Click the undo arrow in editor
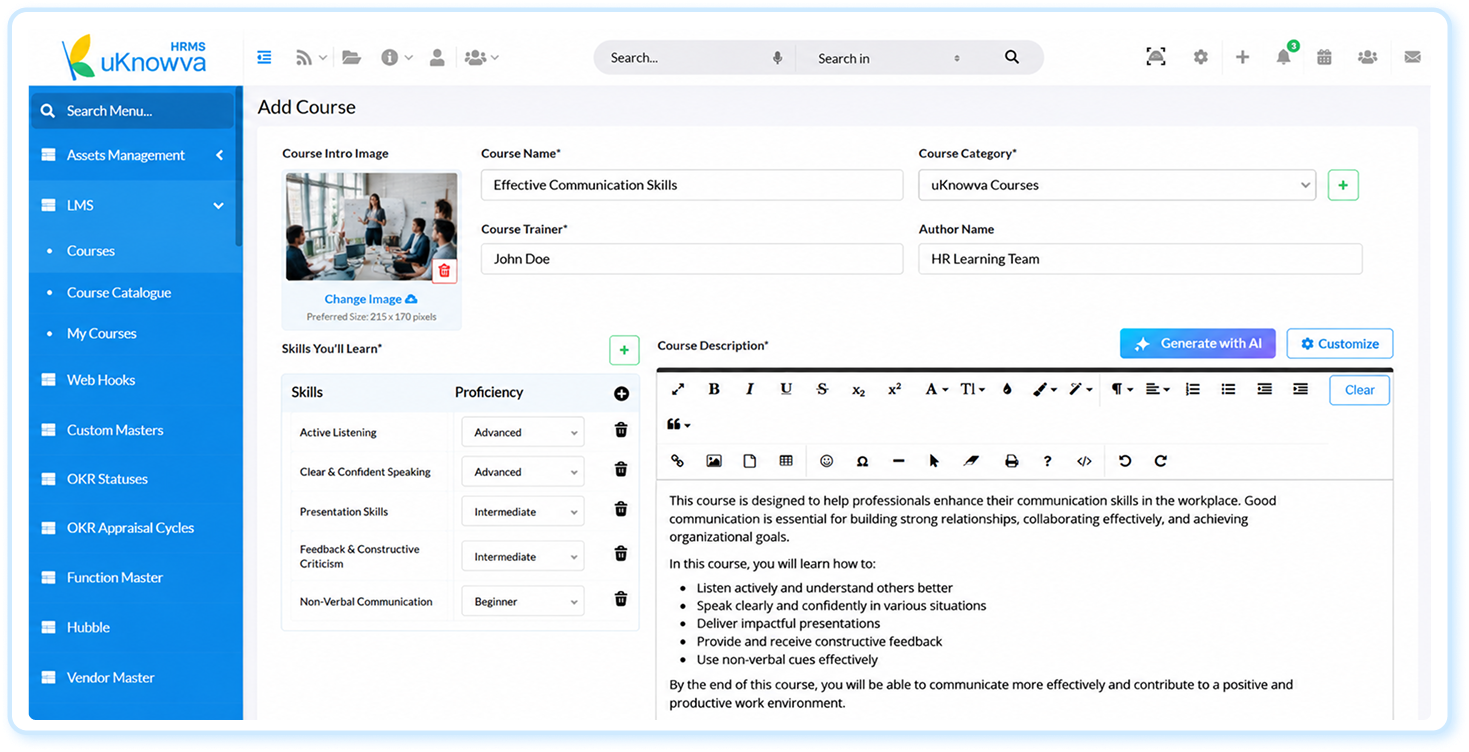The image size is (1469, 752). pyautogui.click(x=1125, y=461)
